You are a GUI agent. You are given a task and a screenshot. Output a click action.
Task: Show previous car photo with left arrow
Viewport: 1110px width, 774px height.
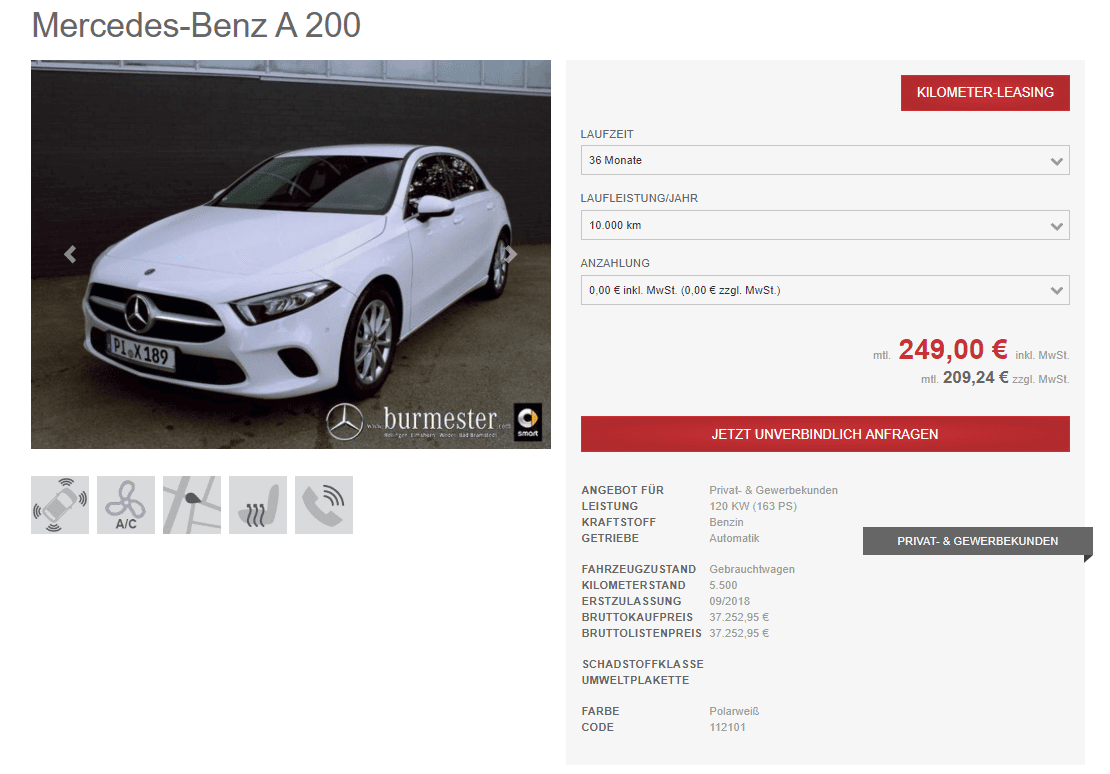(x=70, y=254)
